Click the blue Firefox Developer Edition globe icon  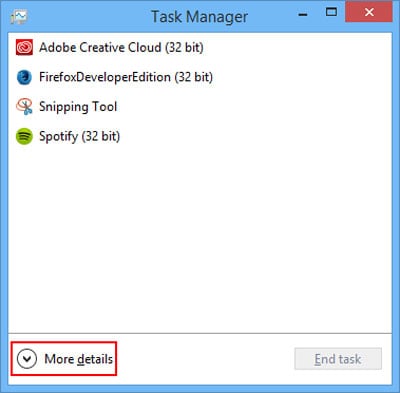[x=24, y=77]
